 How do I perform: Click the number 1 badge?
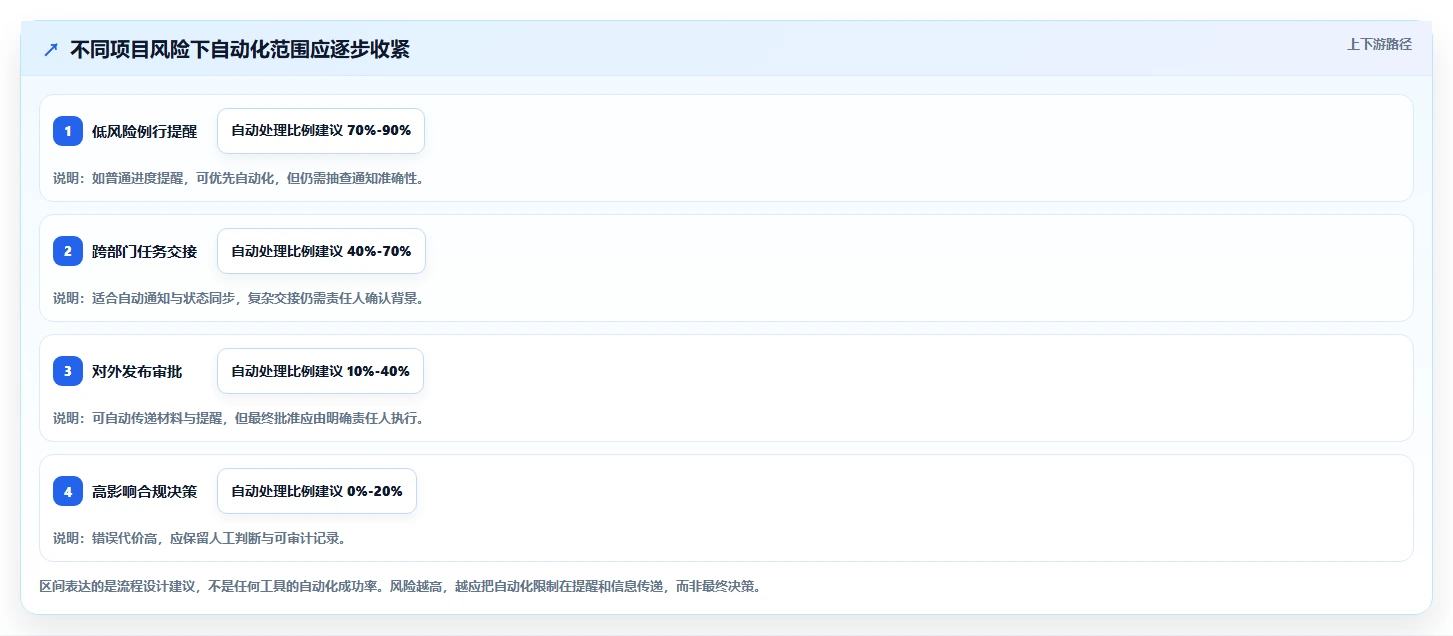(x=68, y=131)
